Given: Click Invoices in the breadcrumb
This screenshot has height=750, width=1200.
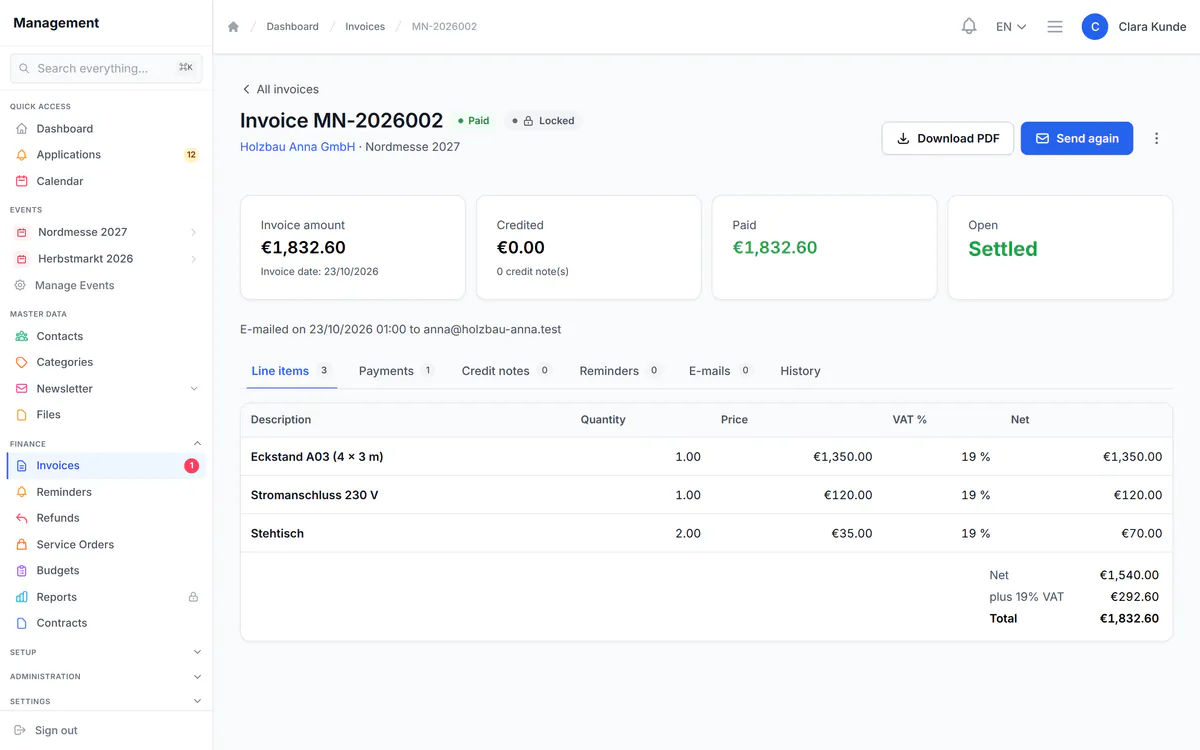Looking at the screenshot, I should pos(365,27).
